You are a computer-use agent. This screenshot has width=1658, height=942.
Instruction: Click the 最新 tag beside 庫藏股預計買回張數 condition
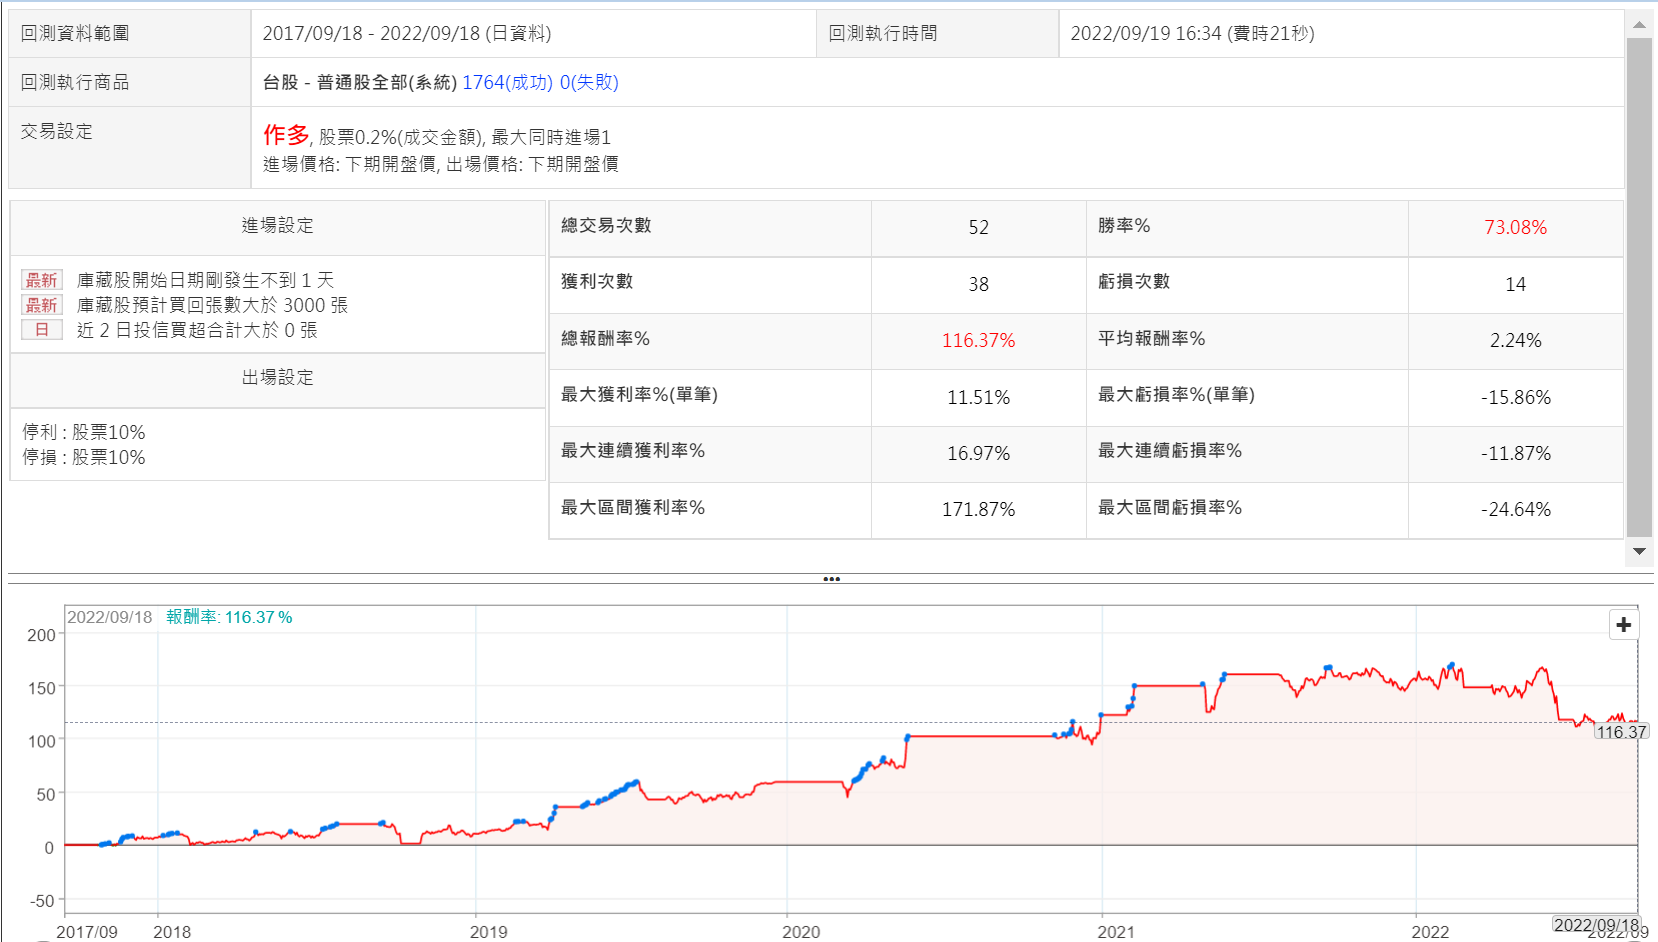pos(42,305)
